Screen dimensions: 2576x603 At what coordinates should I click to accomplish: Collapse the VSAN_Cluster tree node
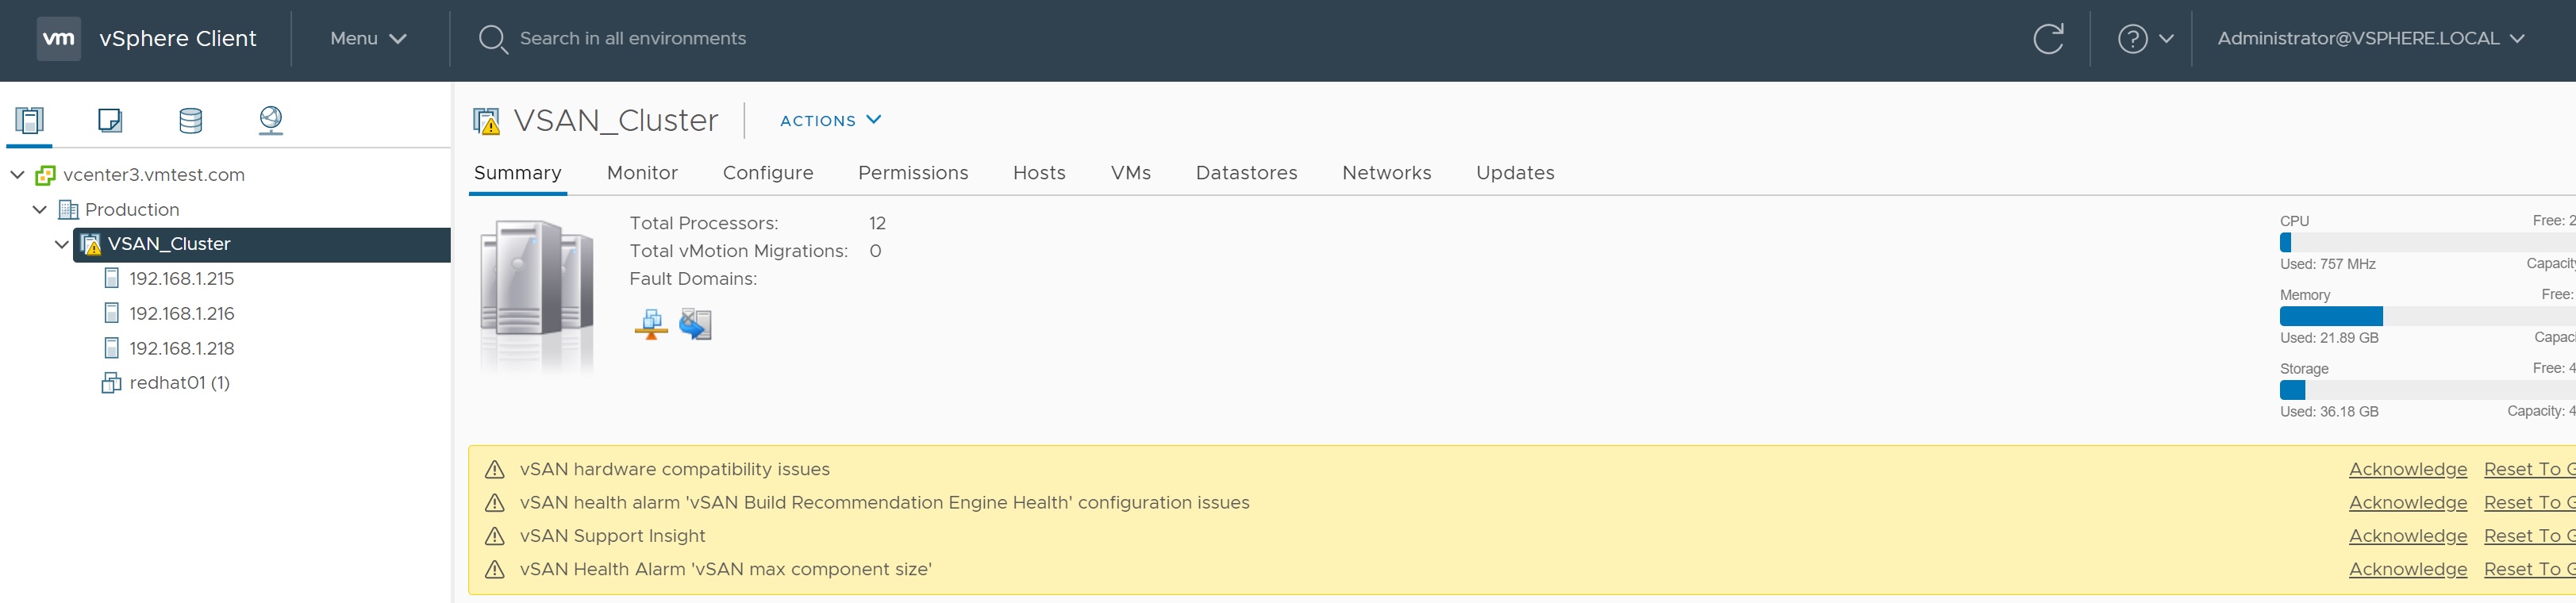(x=62, y=244)
